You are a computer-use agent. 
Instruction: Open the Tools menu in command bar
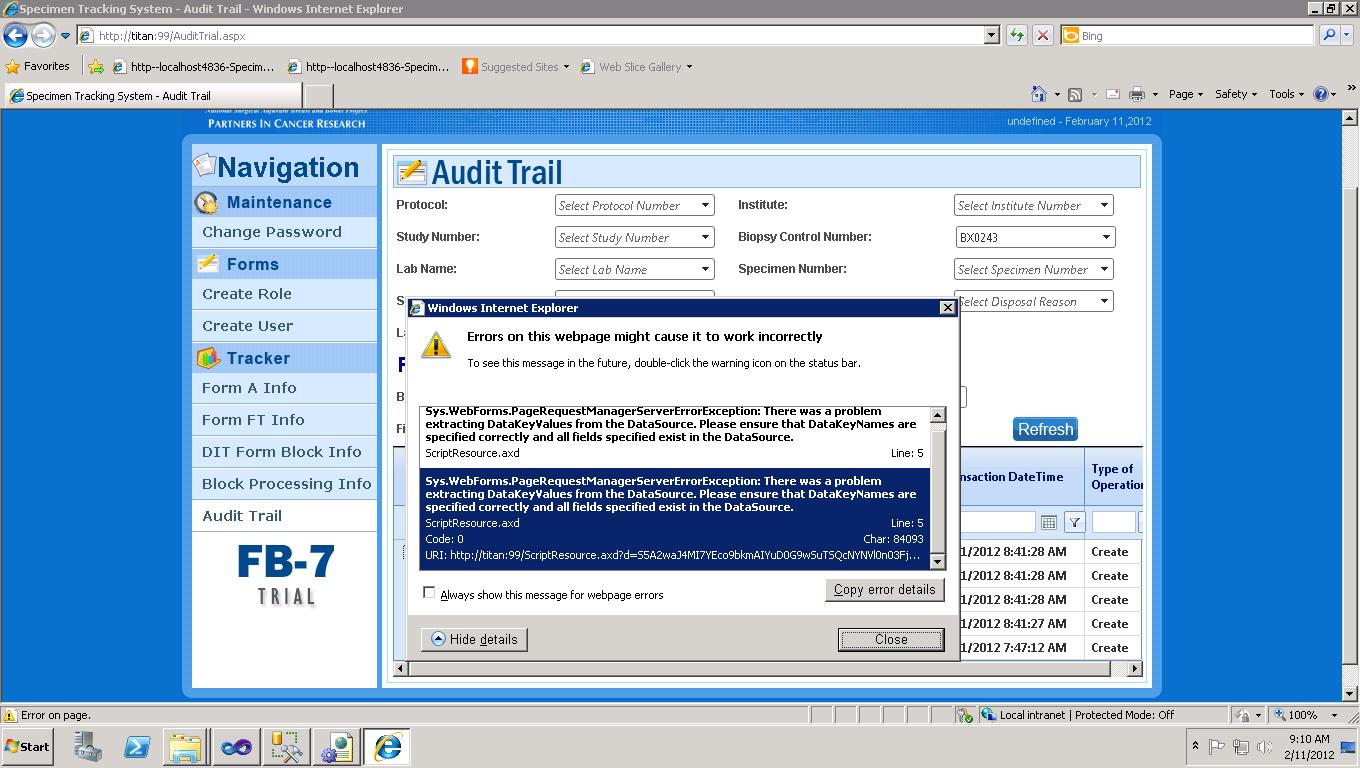[1287, 94]
